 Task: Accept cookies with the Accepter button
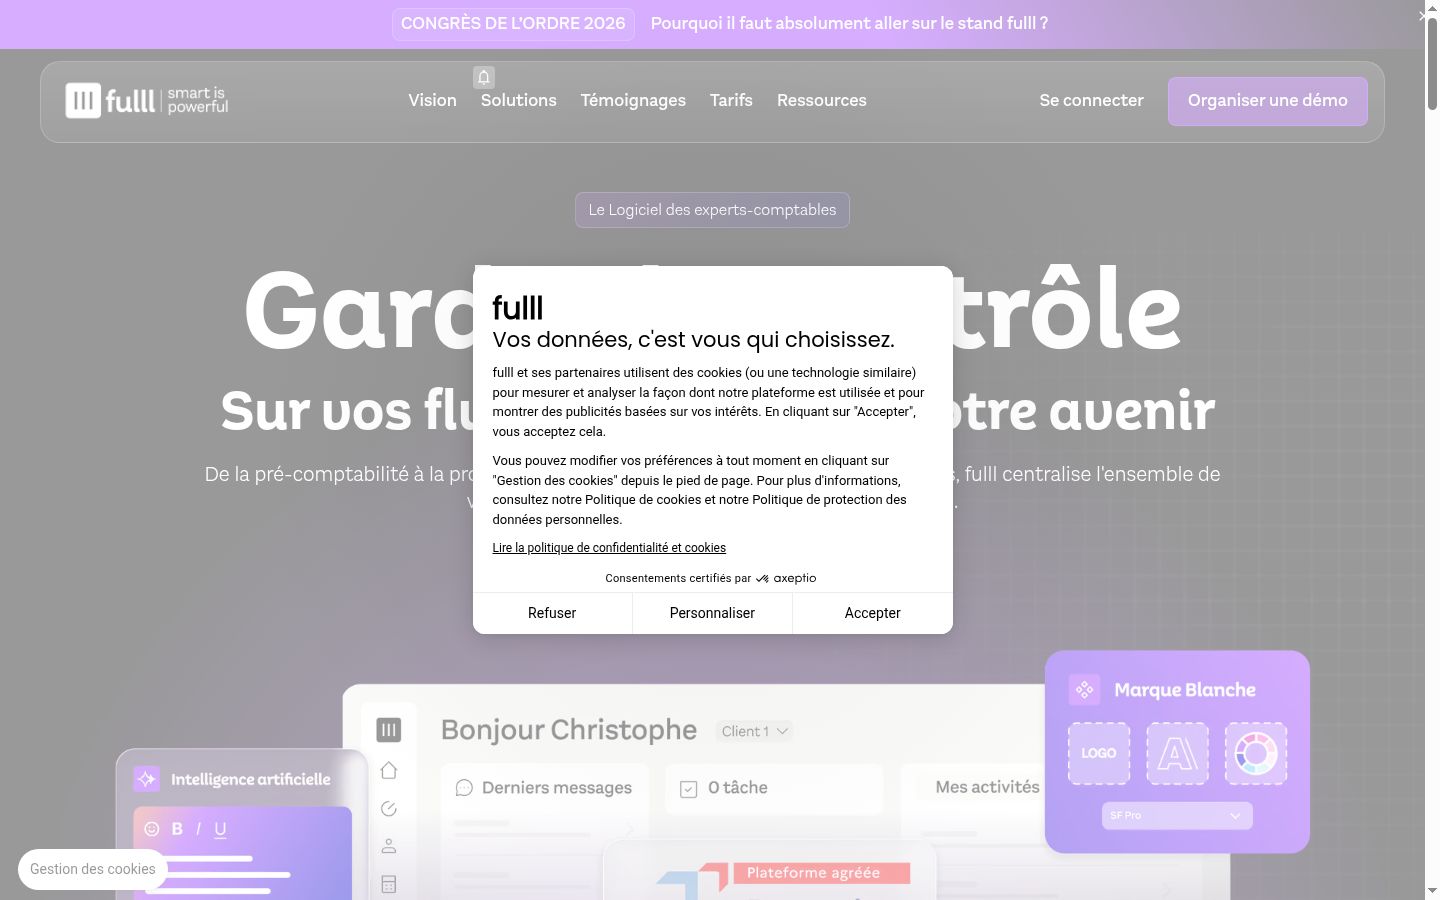873,613
